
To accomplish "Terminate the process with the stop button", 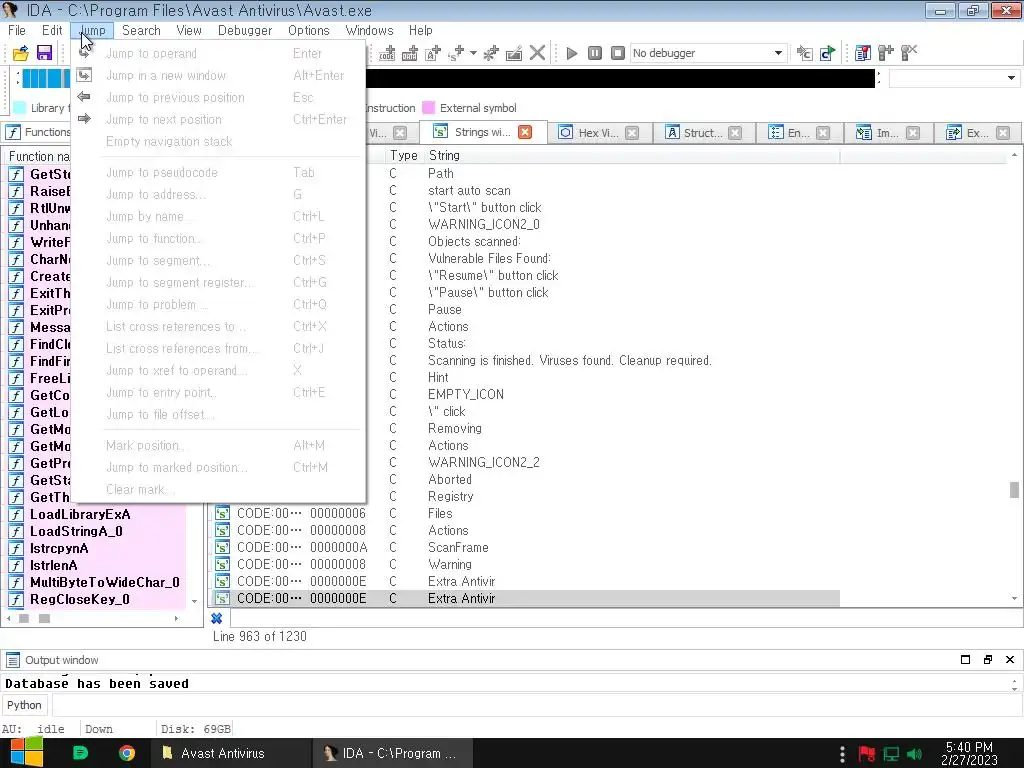I will pos(617,54).
